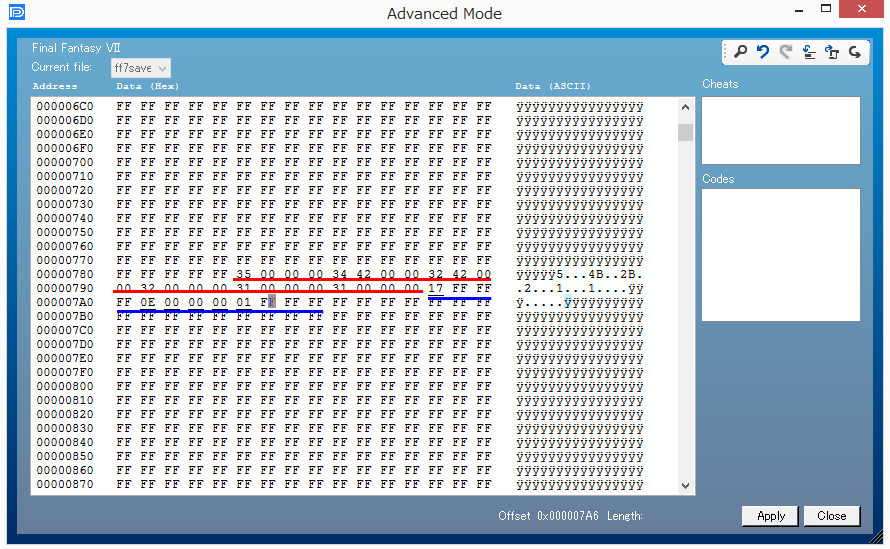The height and width of the screenshot is (549, 890).
Task: Click ASCII text of row 00000780
Action: point(580,274)
